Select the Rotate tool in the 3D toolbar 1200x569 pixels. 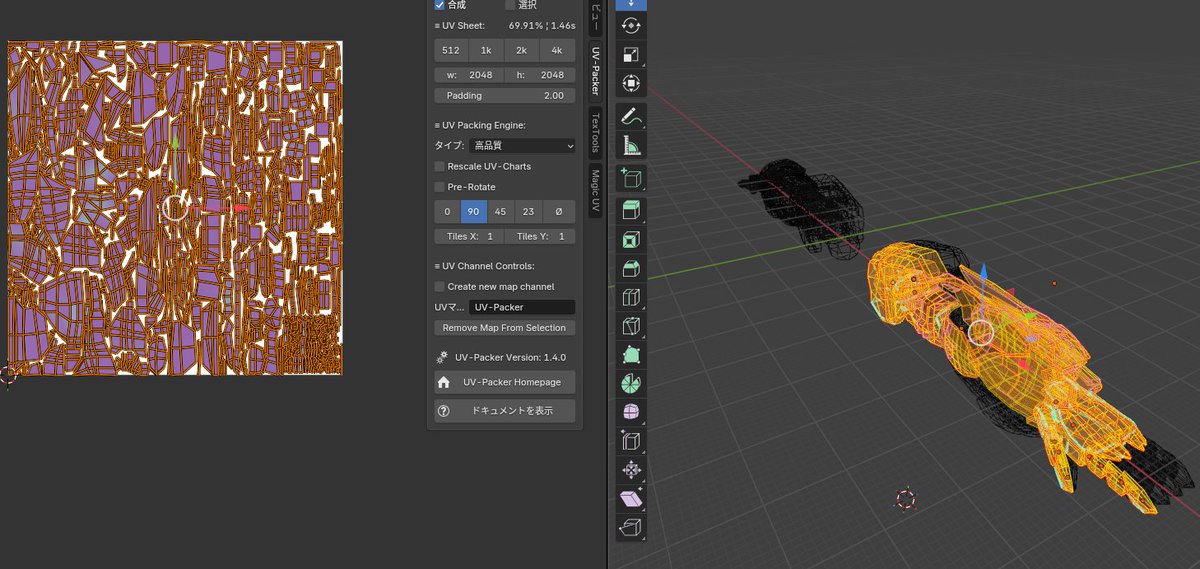point(631,26)
